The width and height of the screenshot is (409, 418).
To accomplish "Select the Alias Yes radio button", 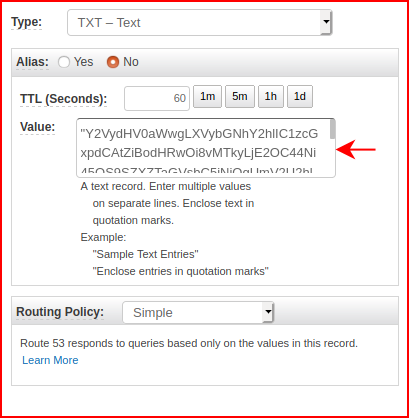I will point(64,62).
